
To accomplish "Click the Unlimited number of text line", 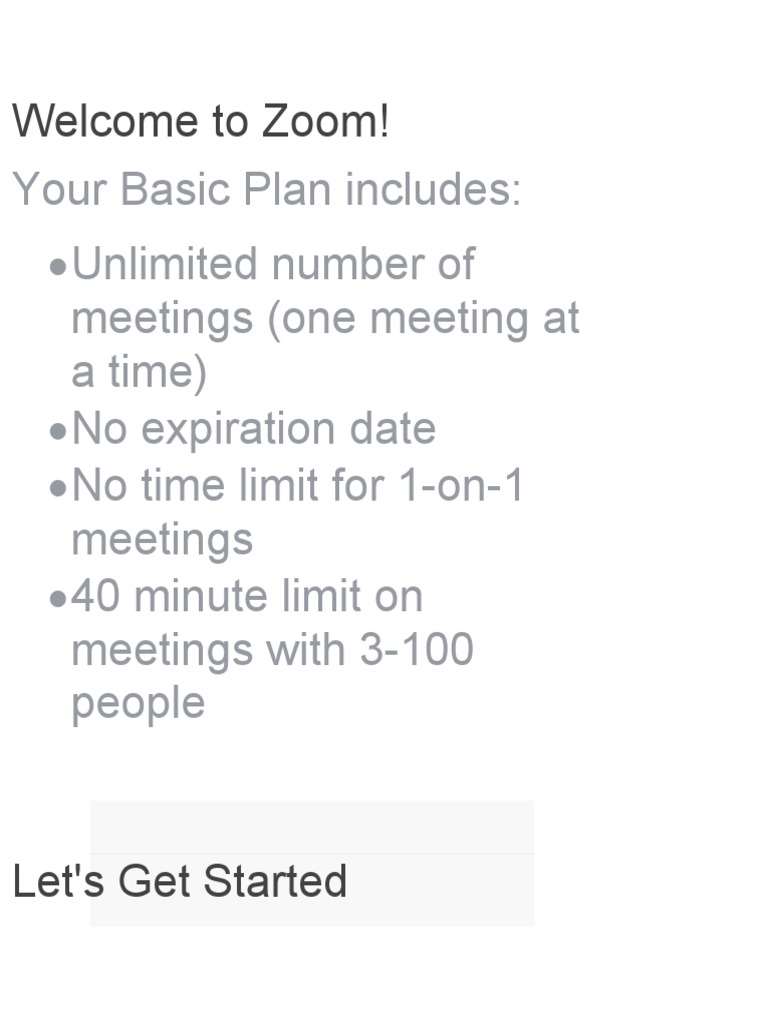I will [273, 265].
